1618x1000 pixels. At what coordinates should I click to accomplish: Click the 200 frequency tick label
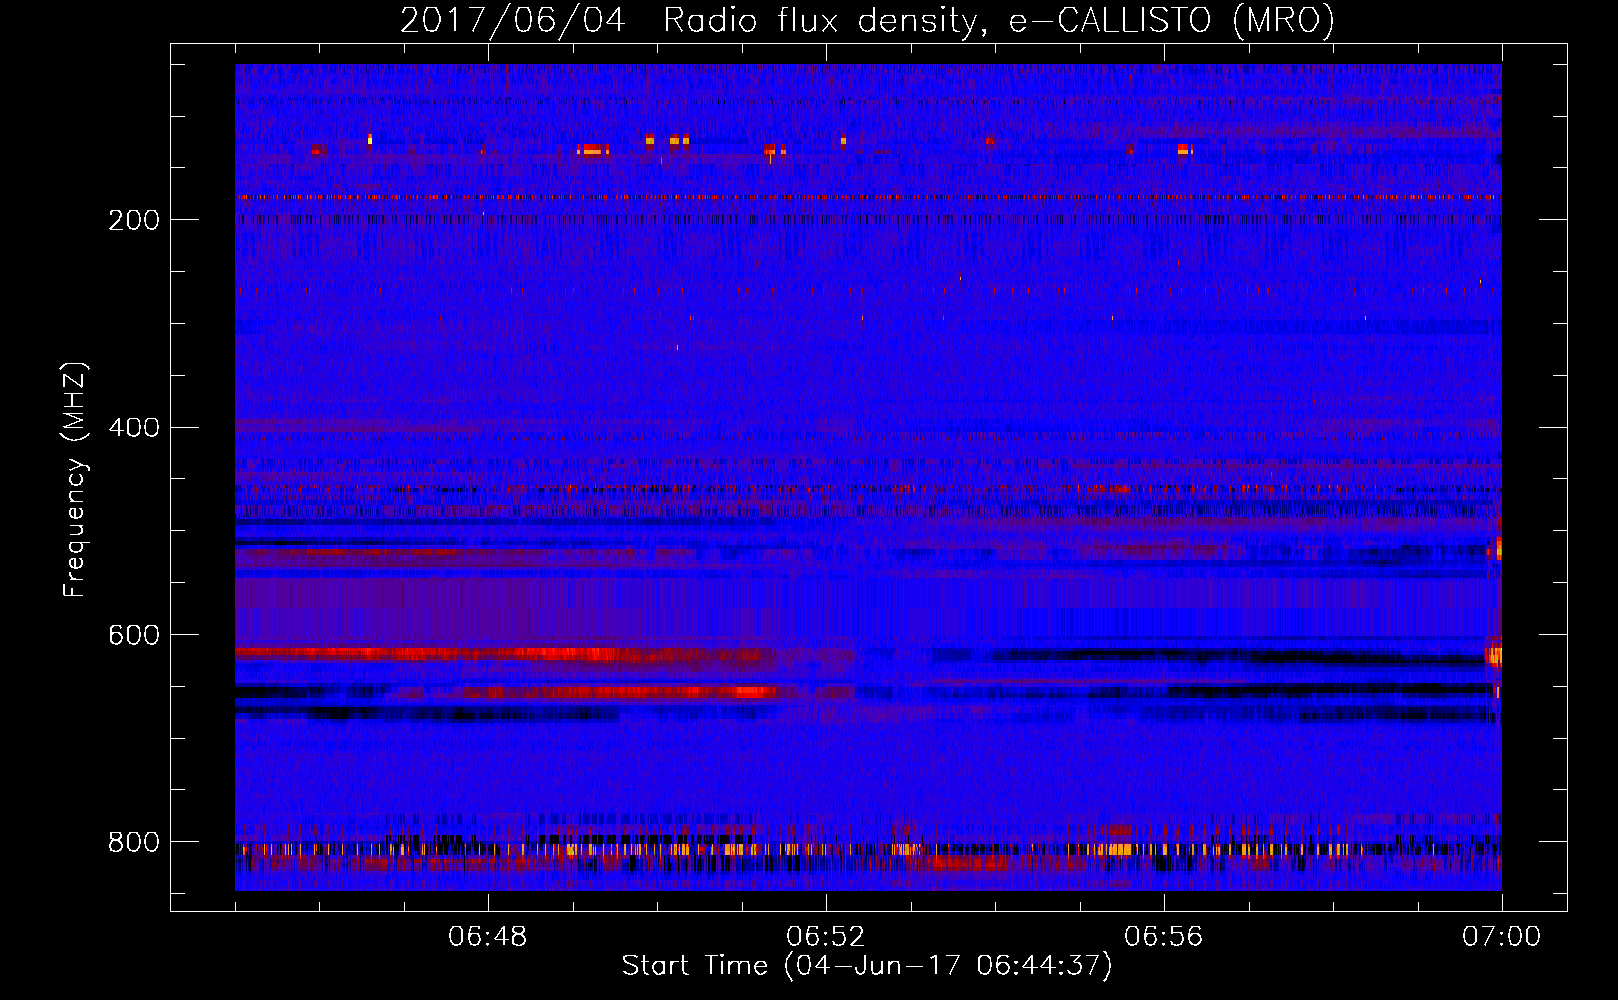point(134,220)
